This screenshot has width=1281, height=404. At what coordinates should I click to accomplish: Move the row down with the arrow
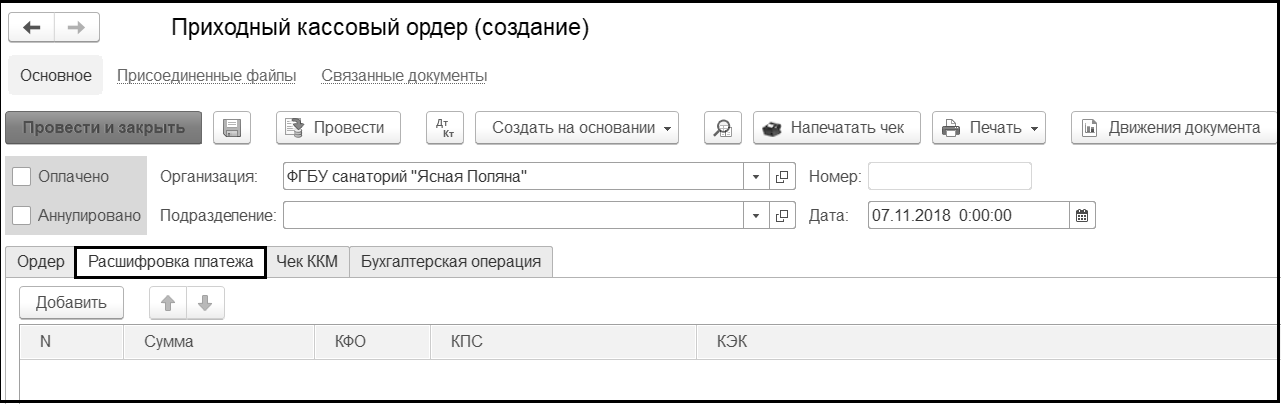204,303
